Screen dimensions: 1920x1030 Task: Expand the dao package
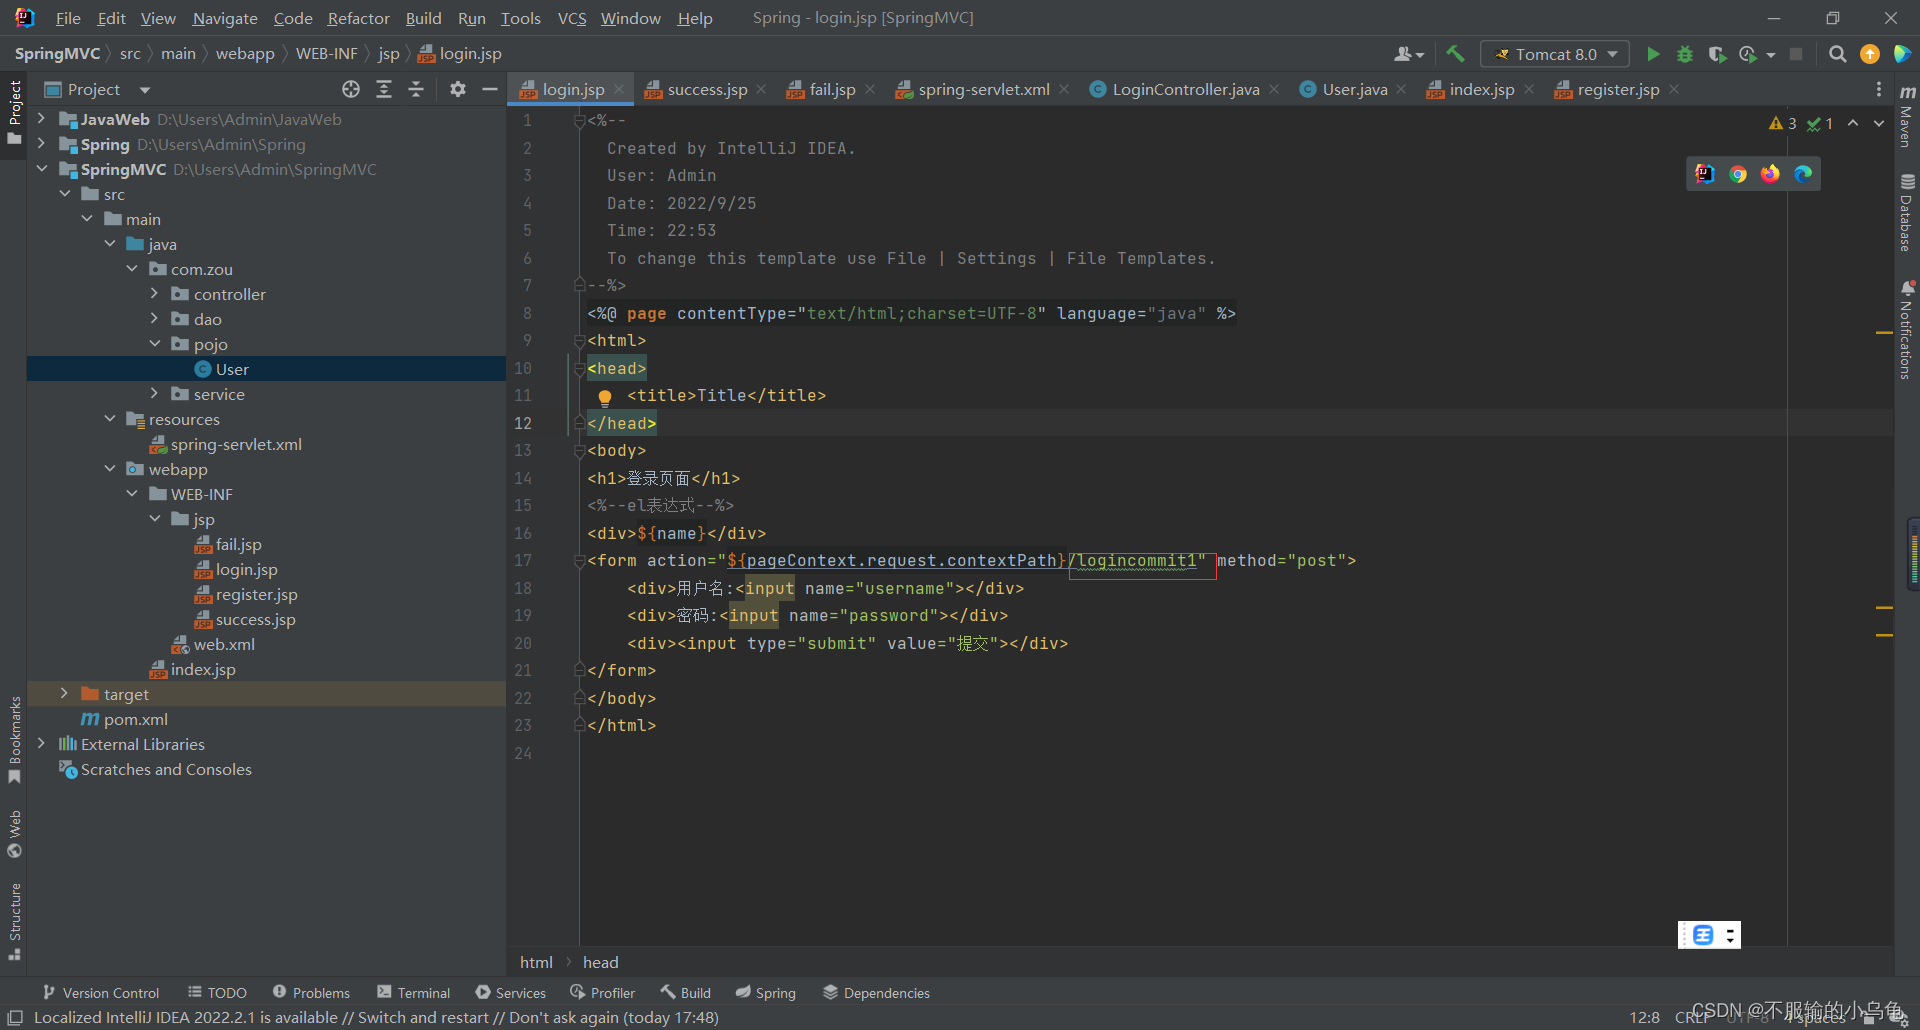pyautogui.click(x=154, y=319)
